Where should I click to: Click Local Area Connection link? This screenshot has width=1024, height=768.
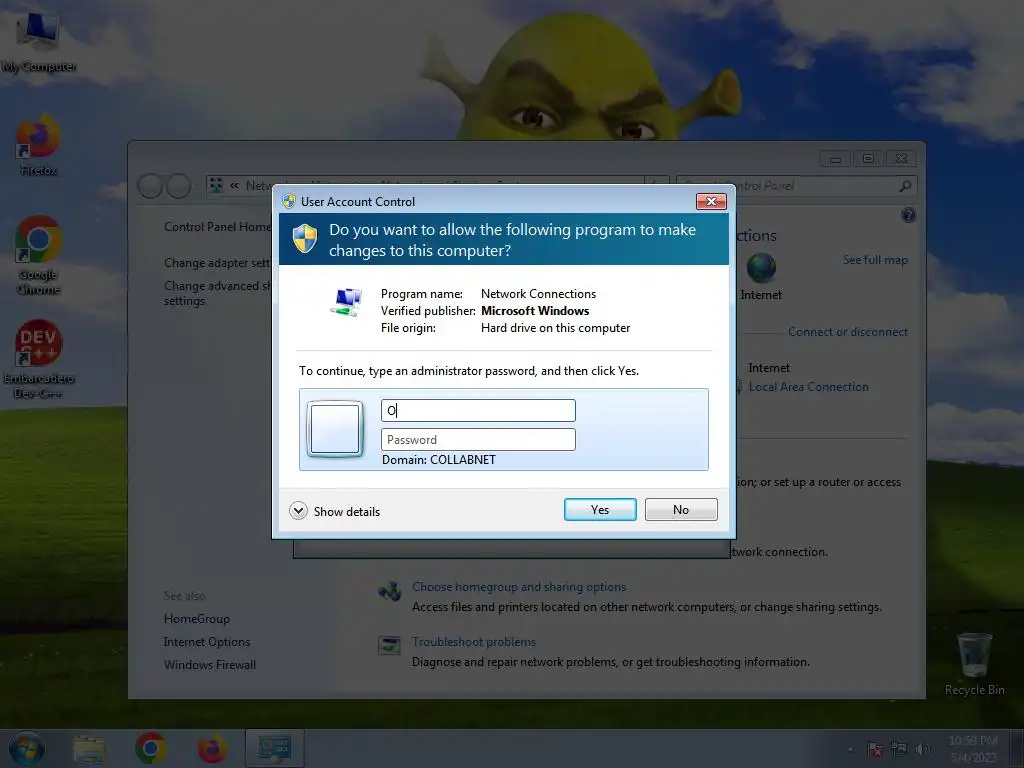point(808,387)
